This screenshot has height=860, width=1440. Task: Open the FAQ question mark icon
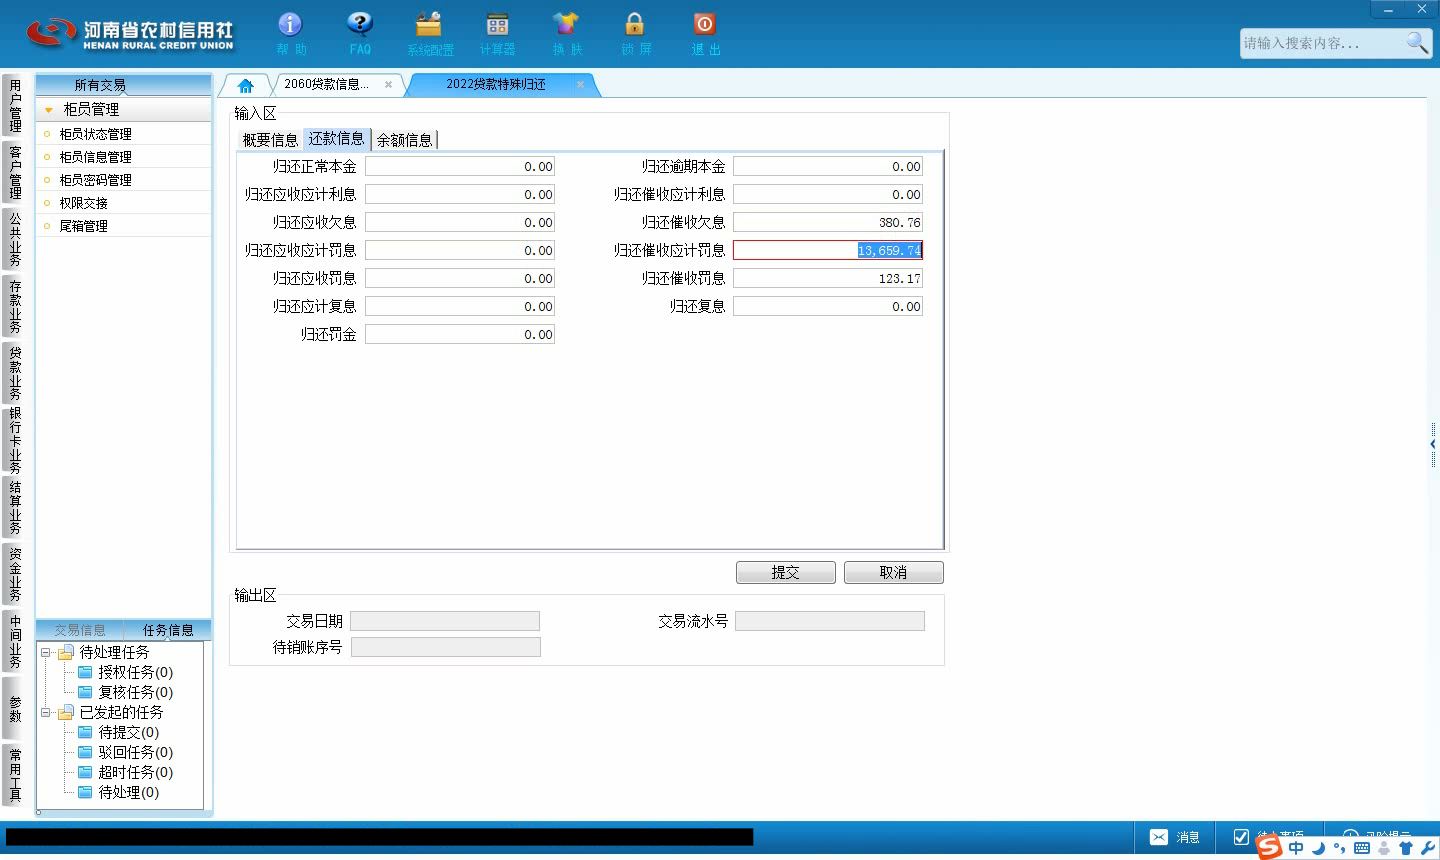pos(359,24)
